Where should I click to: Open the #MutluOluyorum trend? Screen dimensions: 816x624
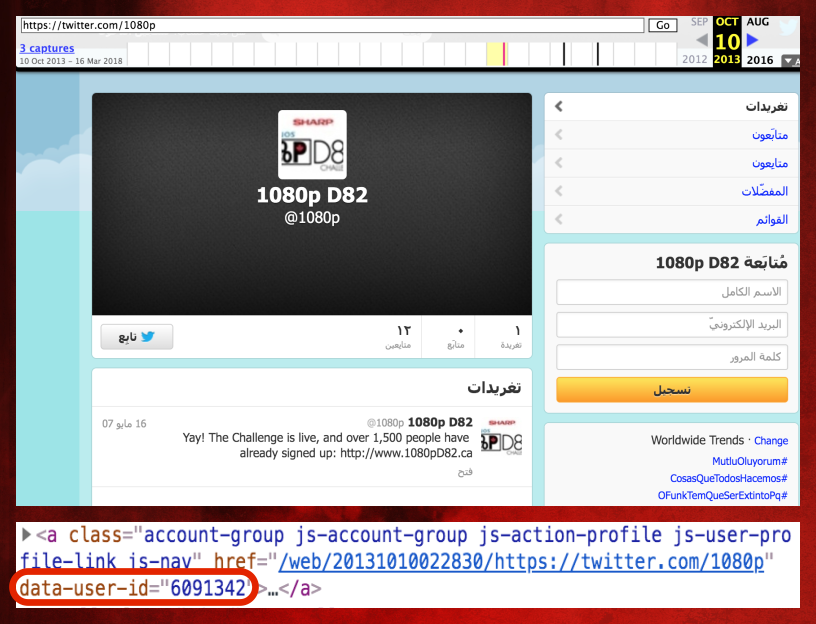(749, 461)
